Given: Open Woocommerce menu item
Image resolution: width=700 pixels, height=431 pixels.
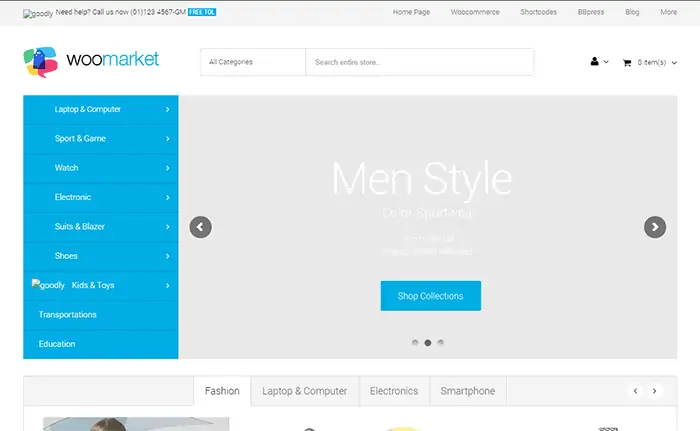Looking at the screenshot, I should (x=475, y=12).
